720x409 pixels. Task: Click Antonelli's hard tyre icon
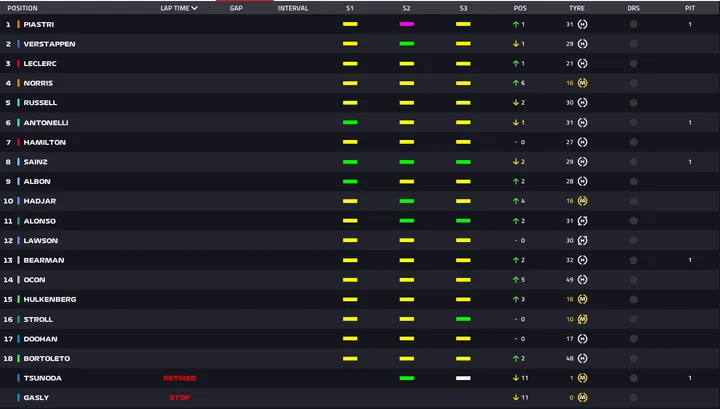(582, 123)
